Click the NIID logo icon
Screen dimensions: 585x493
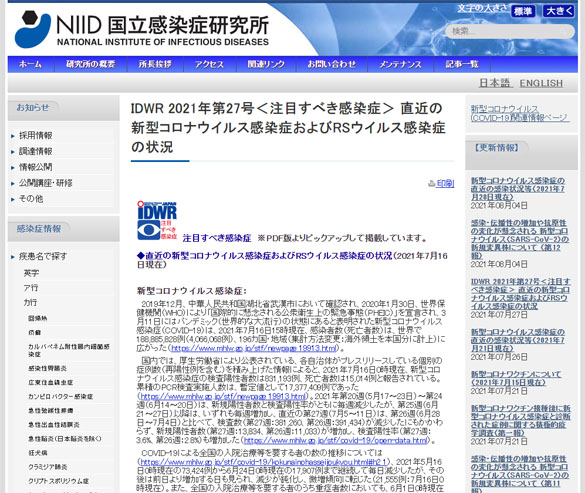[x=32, y=29]
